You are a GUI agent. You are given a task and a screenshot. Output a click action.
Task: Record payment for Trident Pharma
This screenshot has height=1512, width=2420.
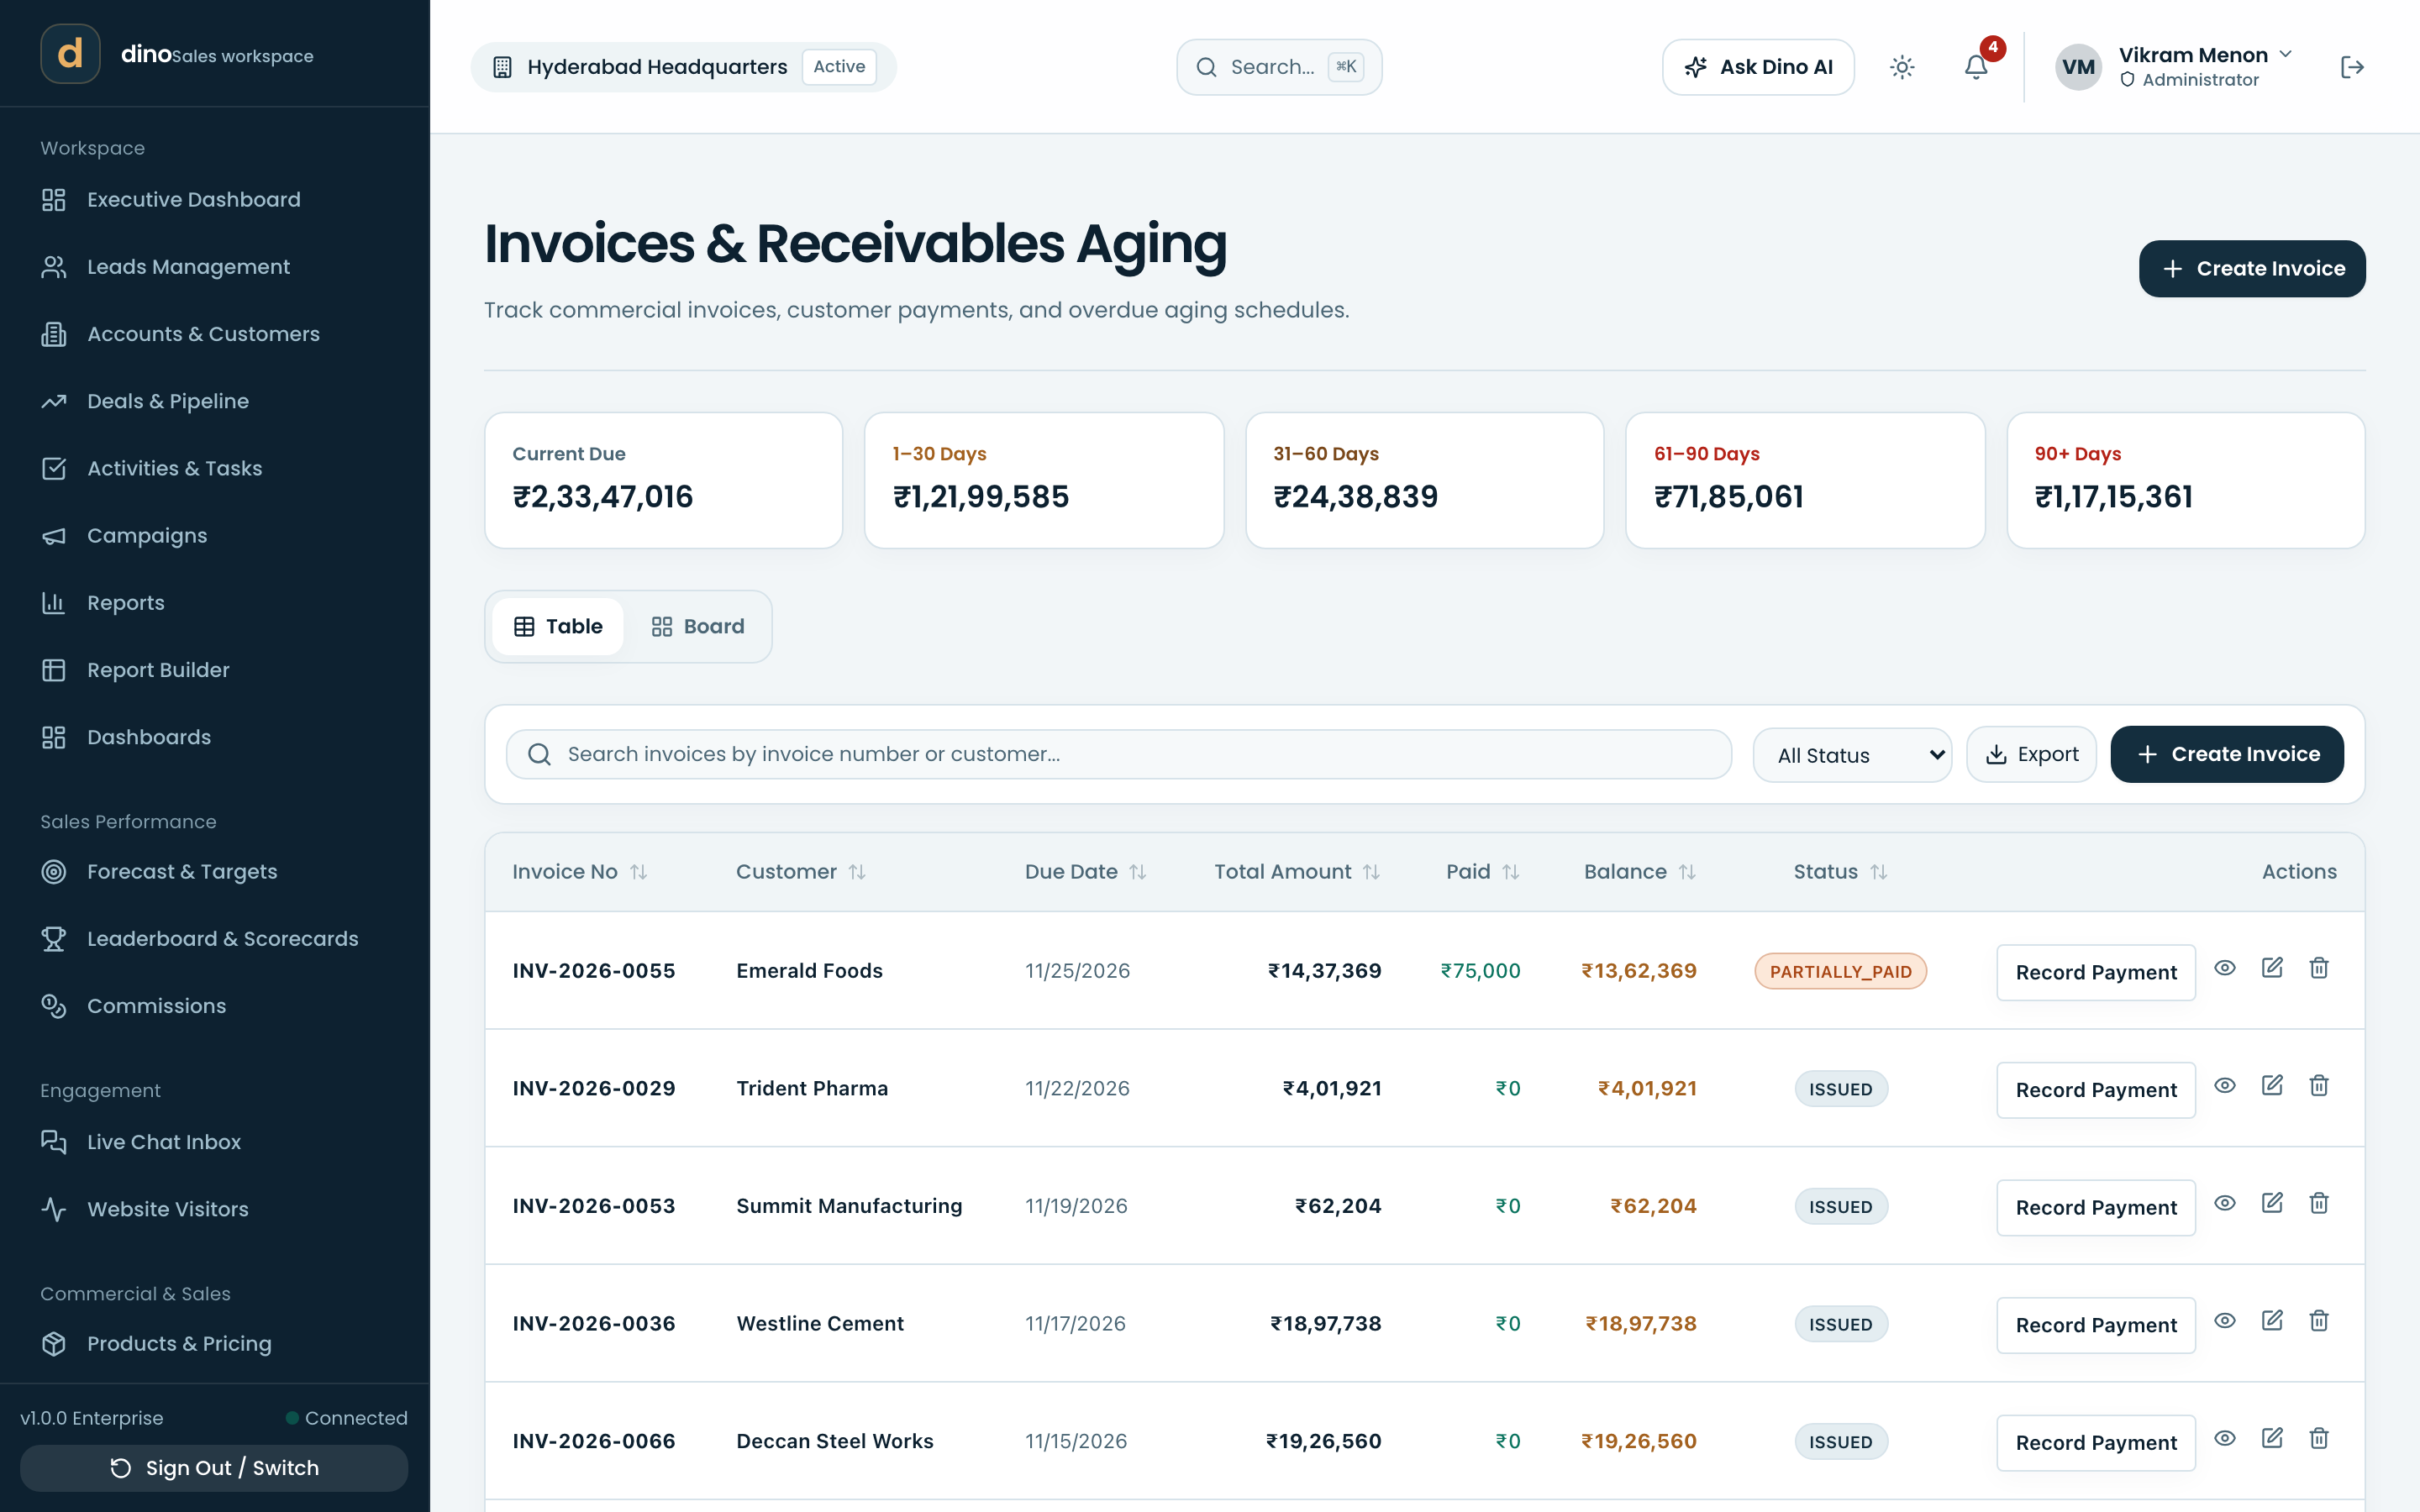(2096, 1090)
